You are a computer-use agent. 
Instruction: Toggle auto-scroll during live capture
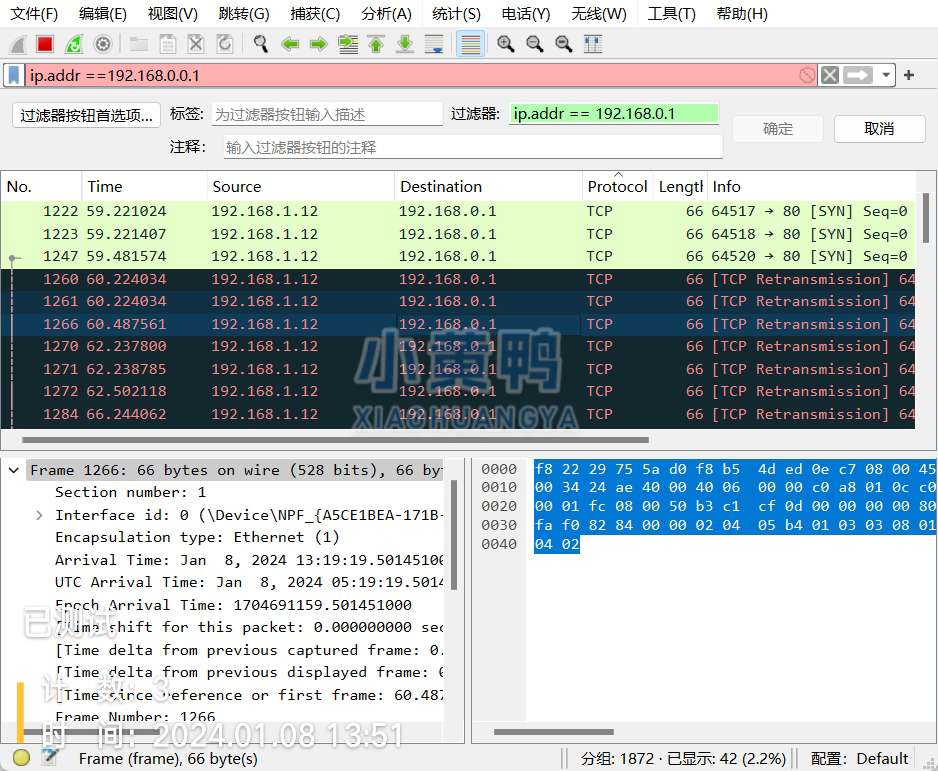[434, 44]
